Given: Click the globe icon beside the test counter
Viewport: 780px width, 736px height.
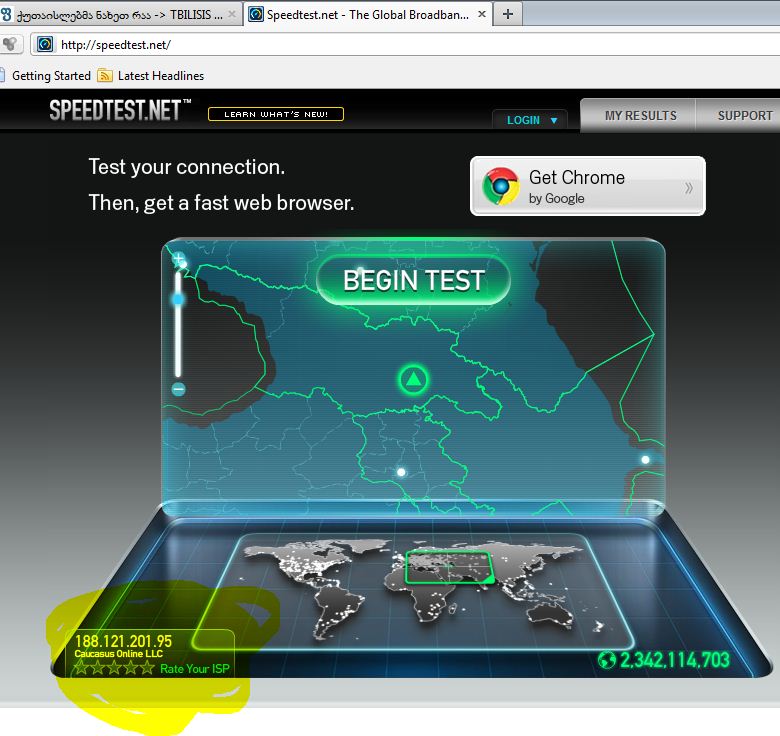Looking at the screenshot, I should tap(606, 660).
